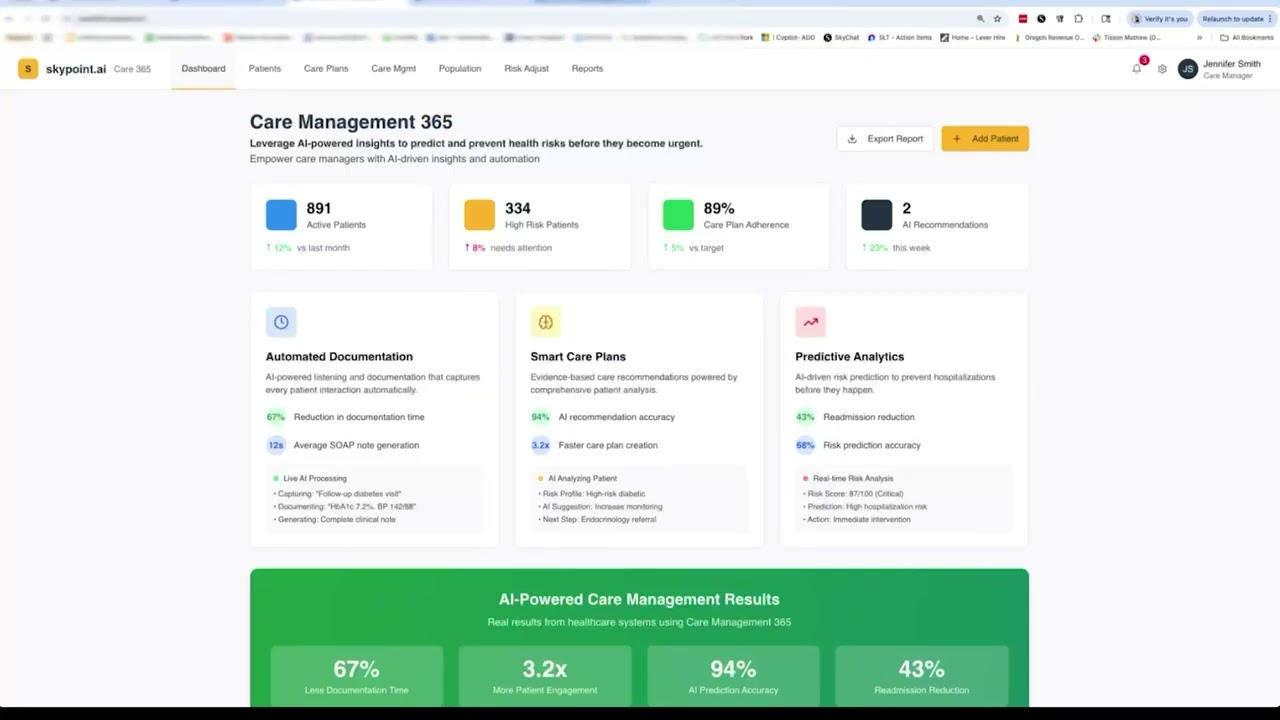Click the browser zoom magnifier icon

(980, 19)
